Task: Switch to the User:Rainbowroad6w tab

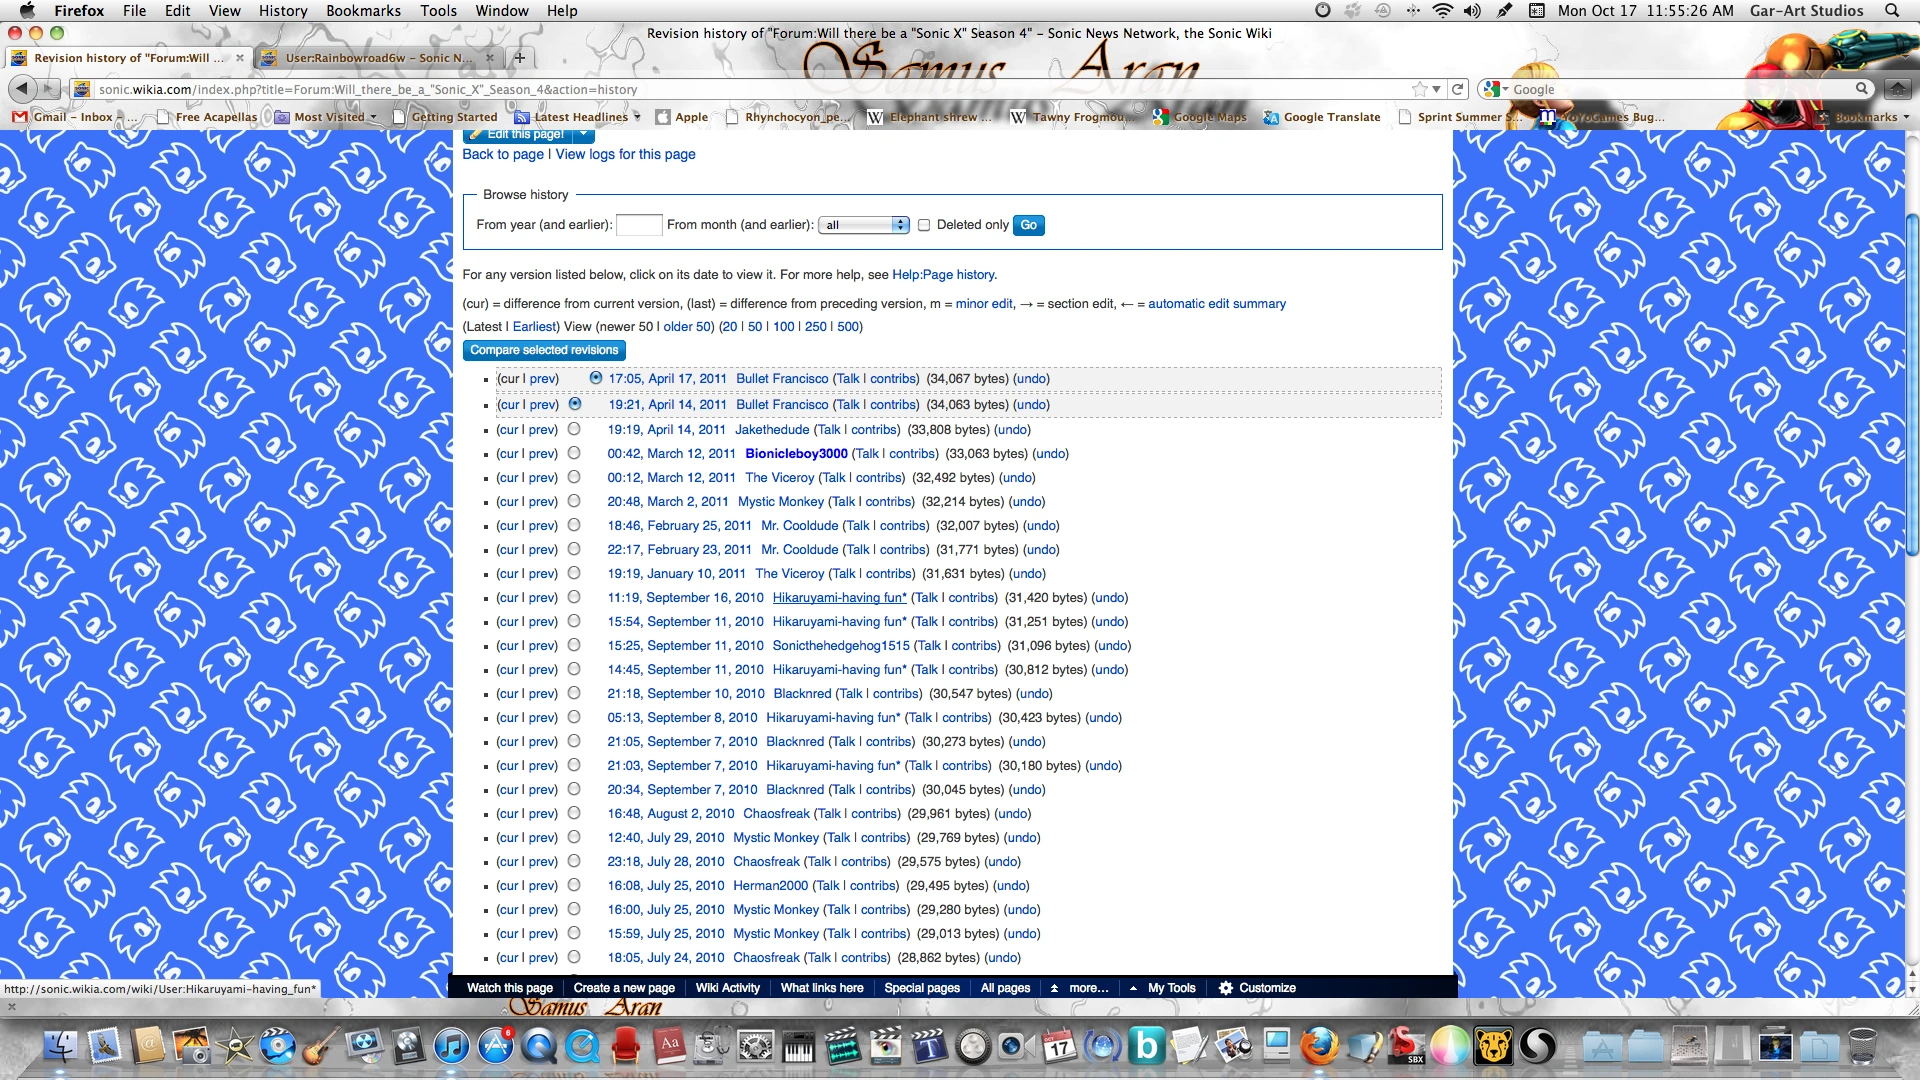Action: (x=377, y=58)
